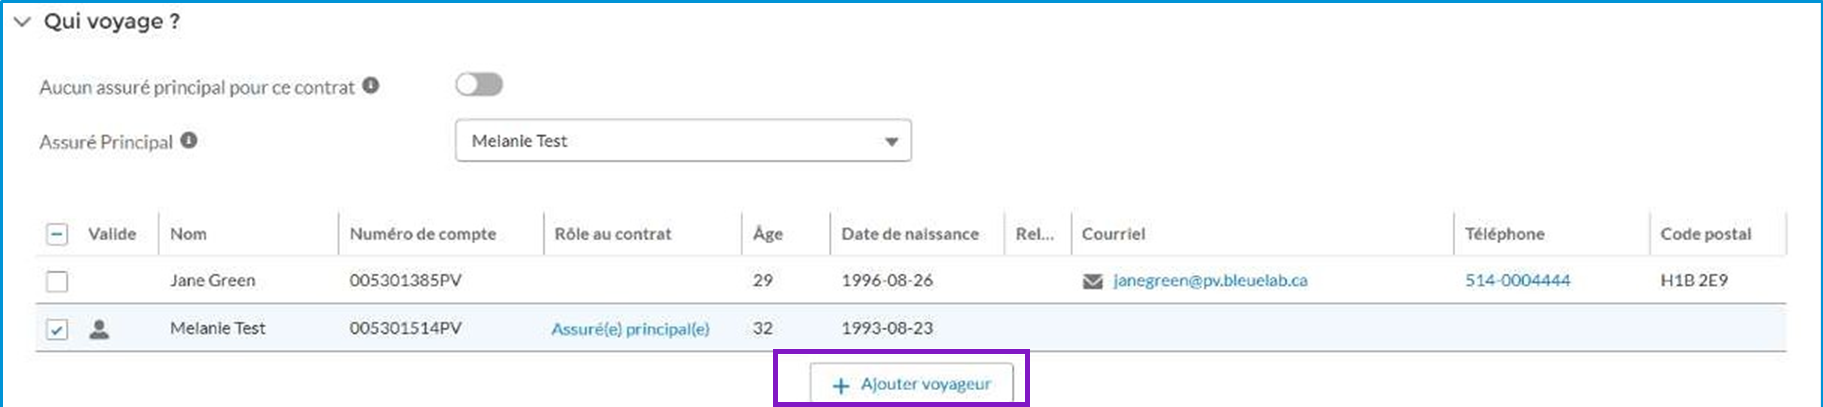The height and width of the screenshot is (407, 1823).
Task: Click the Assuré(e) principal(e) role link
Action: (630, 329)
